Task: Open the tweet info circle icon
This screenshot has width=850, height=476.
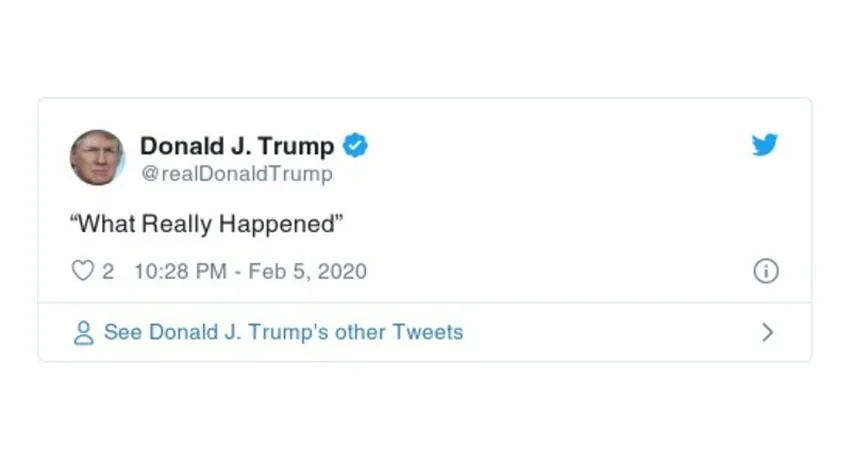Action: (x=765, y=271)
